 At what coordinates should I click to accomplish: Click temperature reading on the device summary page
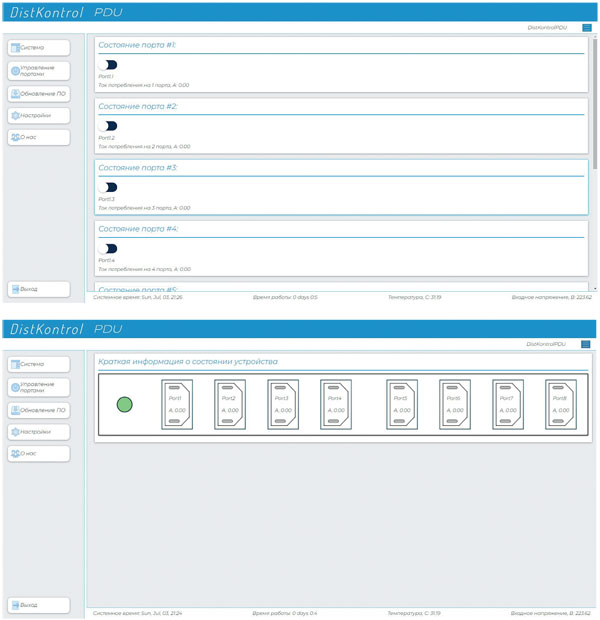[x=414, y=613]
